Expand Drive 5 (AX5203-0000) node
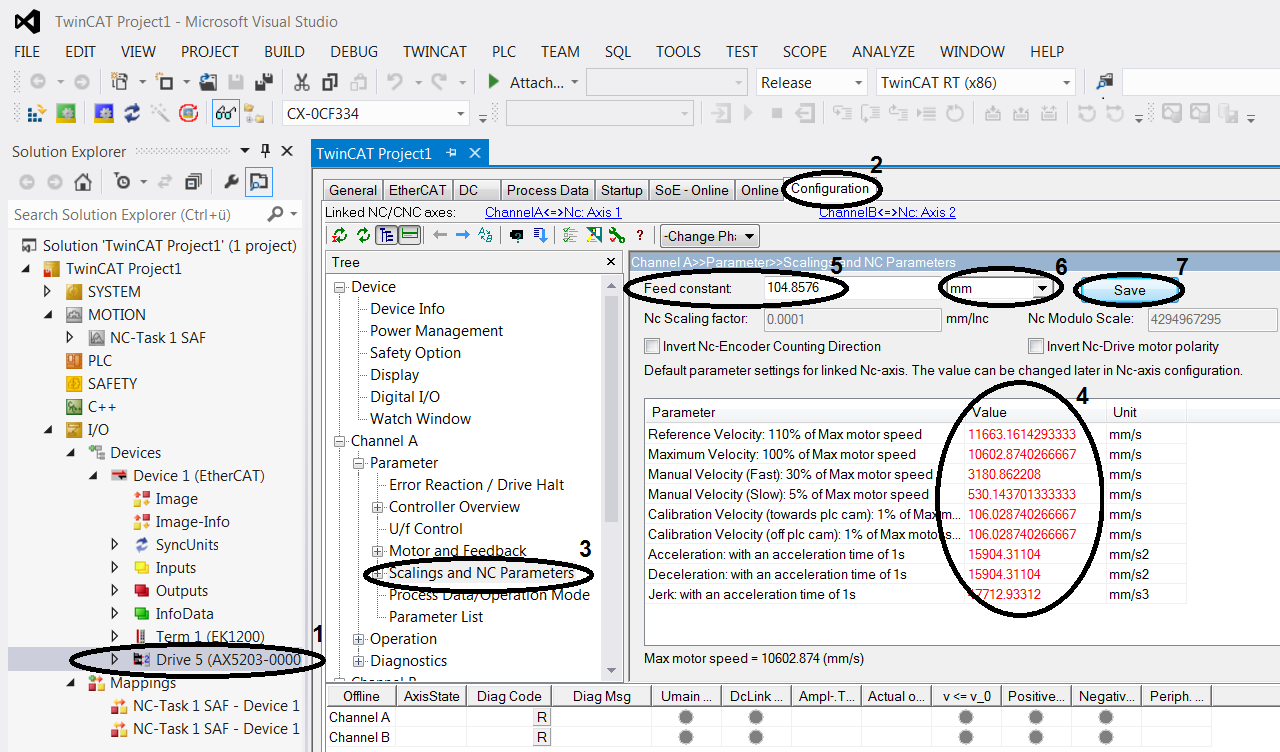 [x=115, y=659]
